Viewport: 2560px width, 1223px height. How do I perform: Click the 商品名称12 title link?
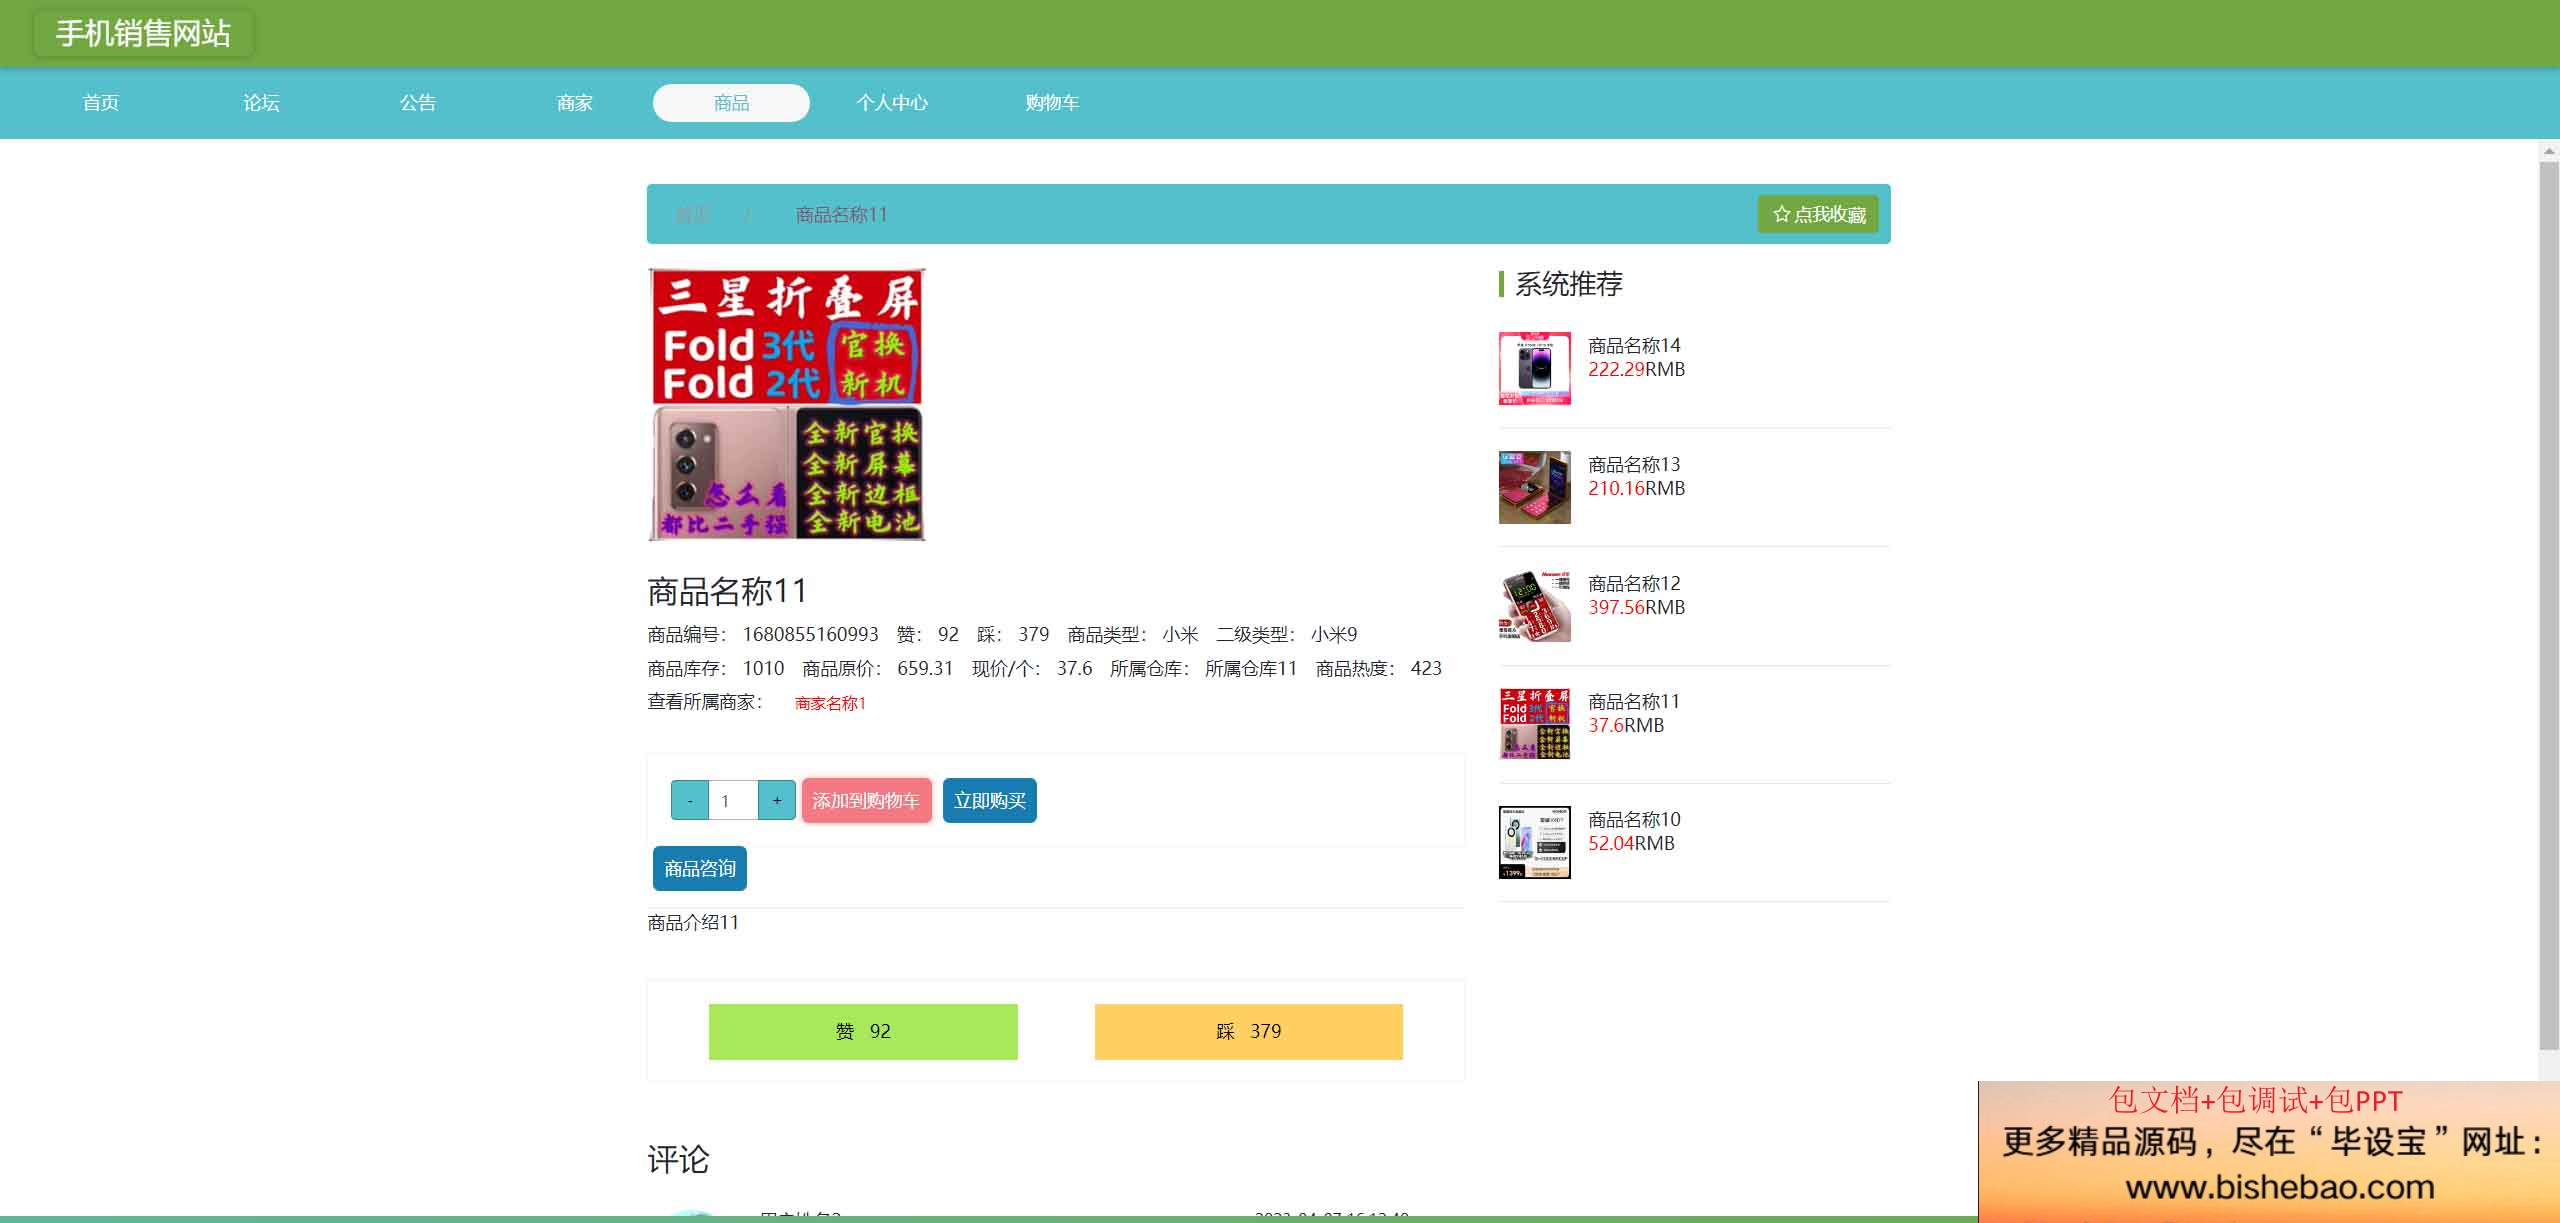1634,583
